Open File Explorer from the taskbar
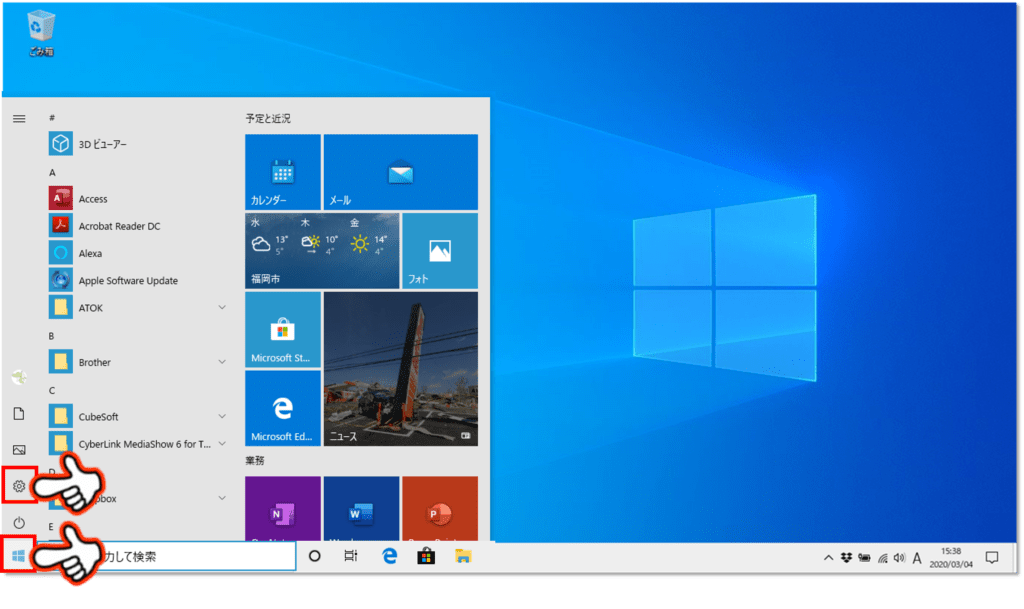 (x=462, y=556)
